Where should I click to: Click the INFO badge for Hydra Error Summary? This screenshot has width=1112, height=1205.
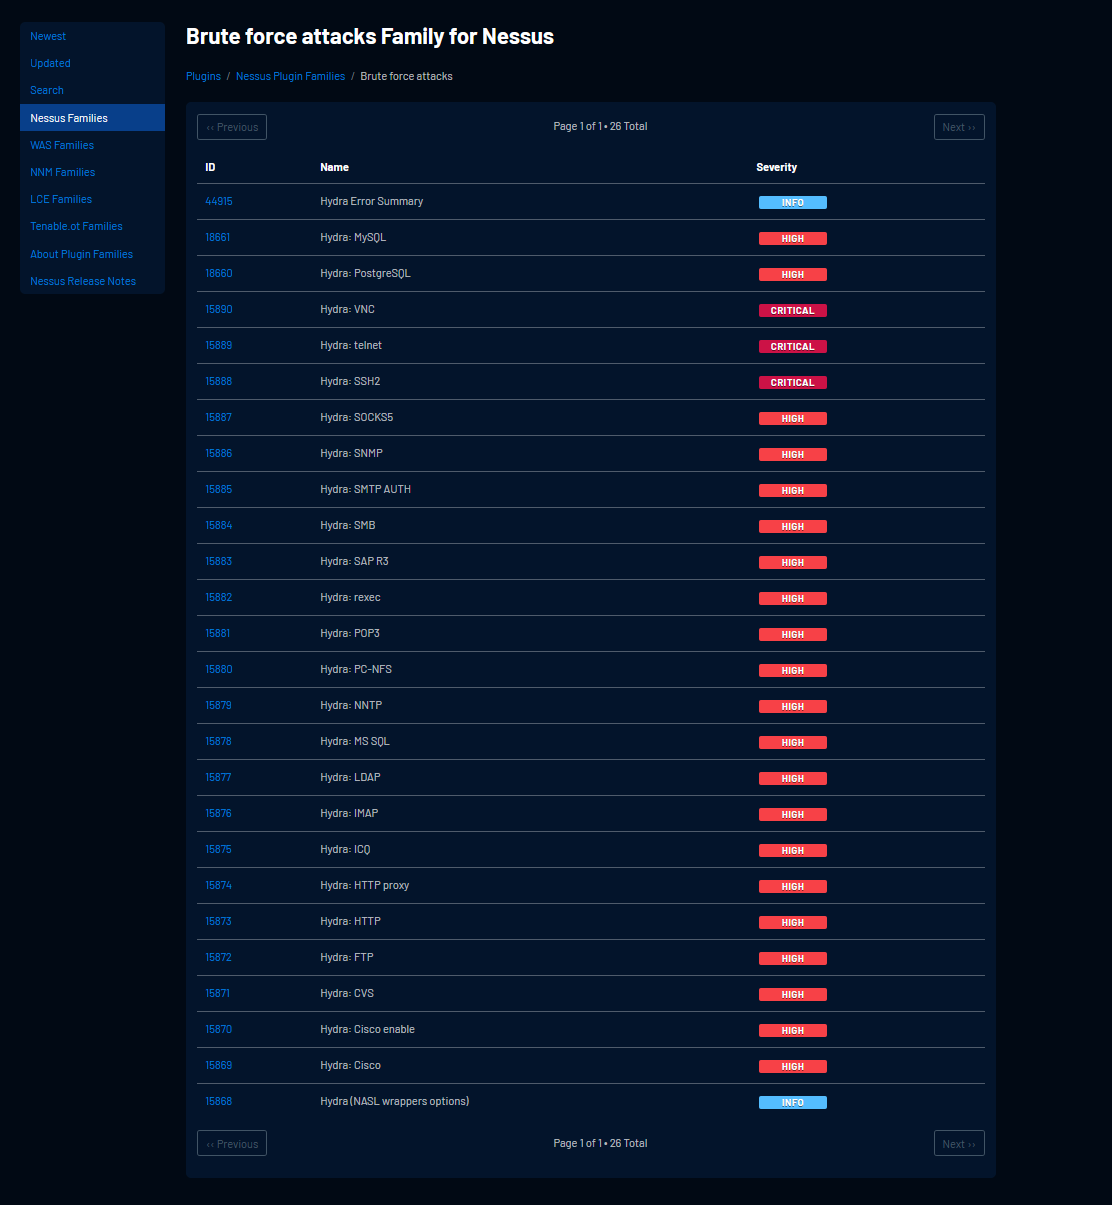point(793,202)
